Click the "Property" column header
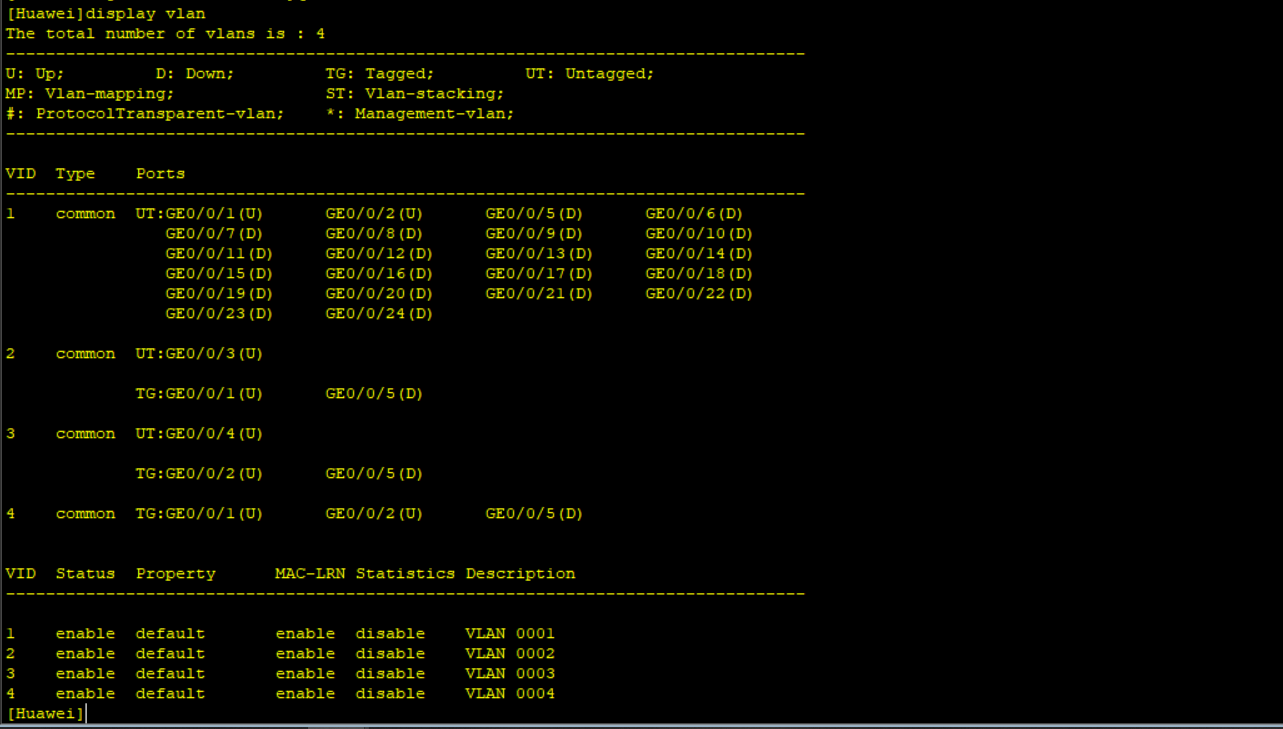The width and height of the screenshot is (1283, 729). 175,573
